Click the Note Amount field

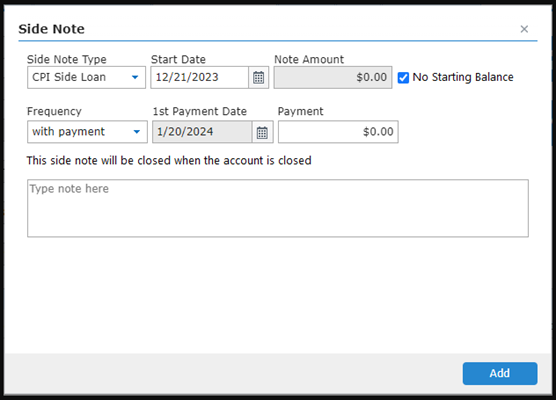pyautogui.click(x=333, y=77)
